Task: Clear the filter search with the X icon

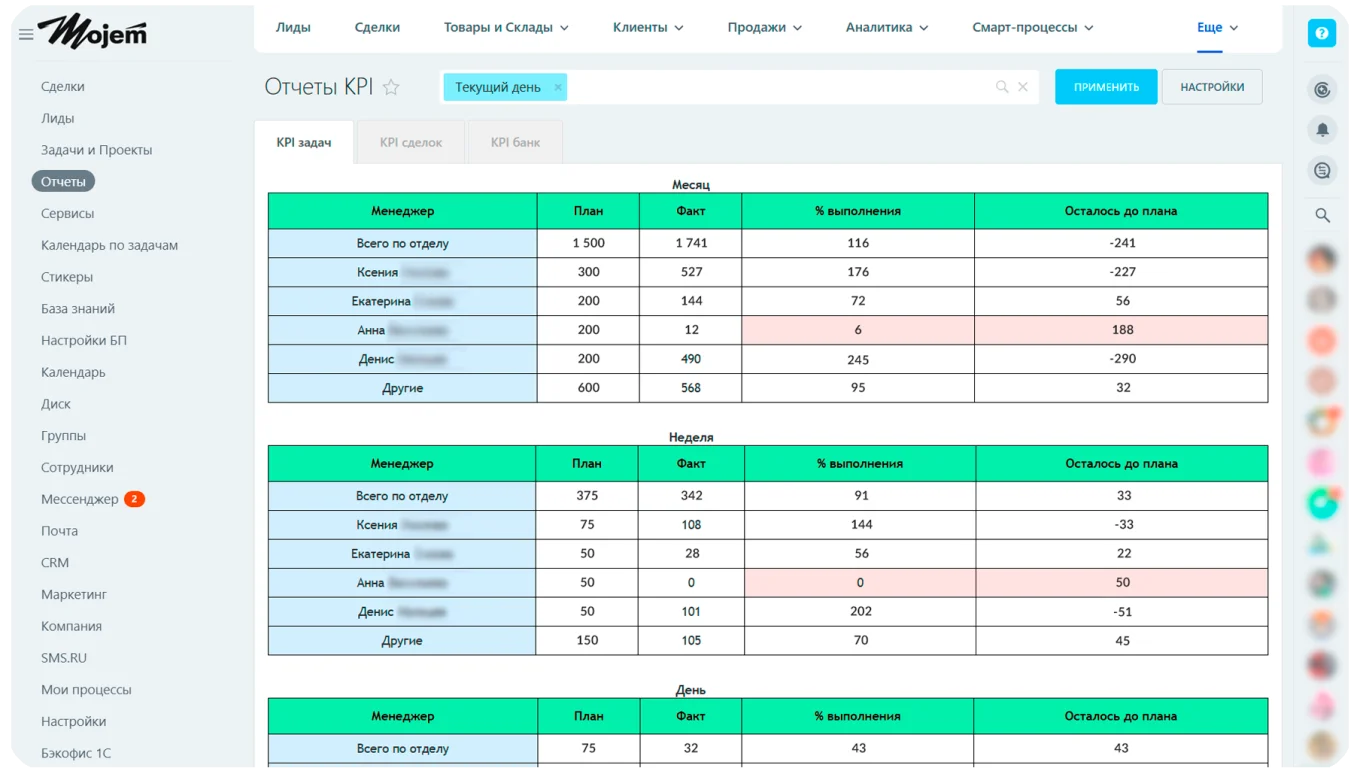Action: tap(1023, 86)
